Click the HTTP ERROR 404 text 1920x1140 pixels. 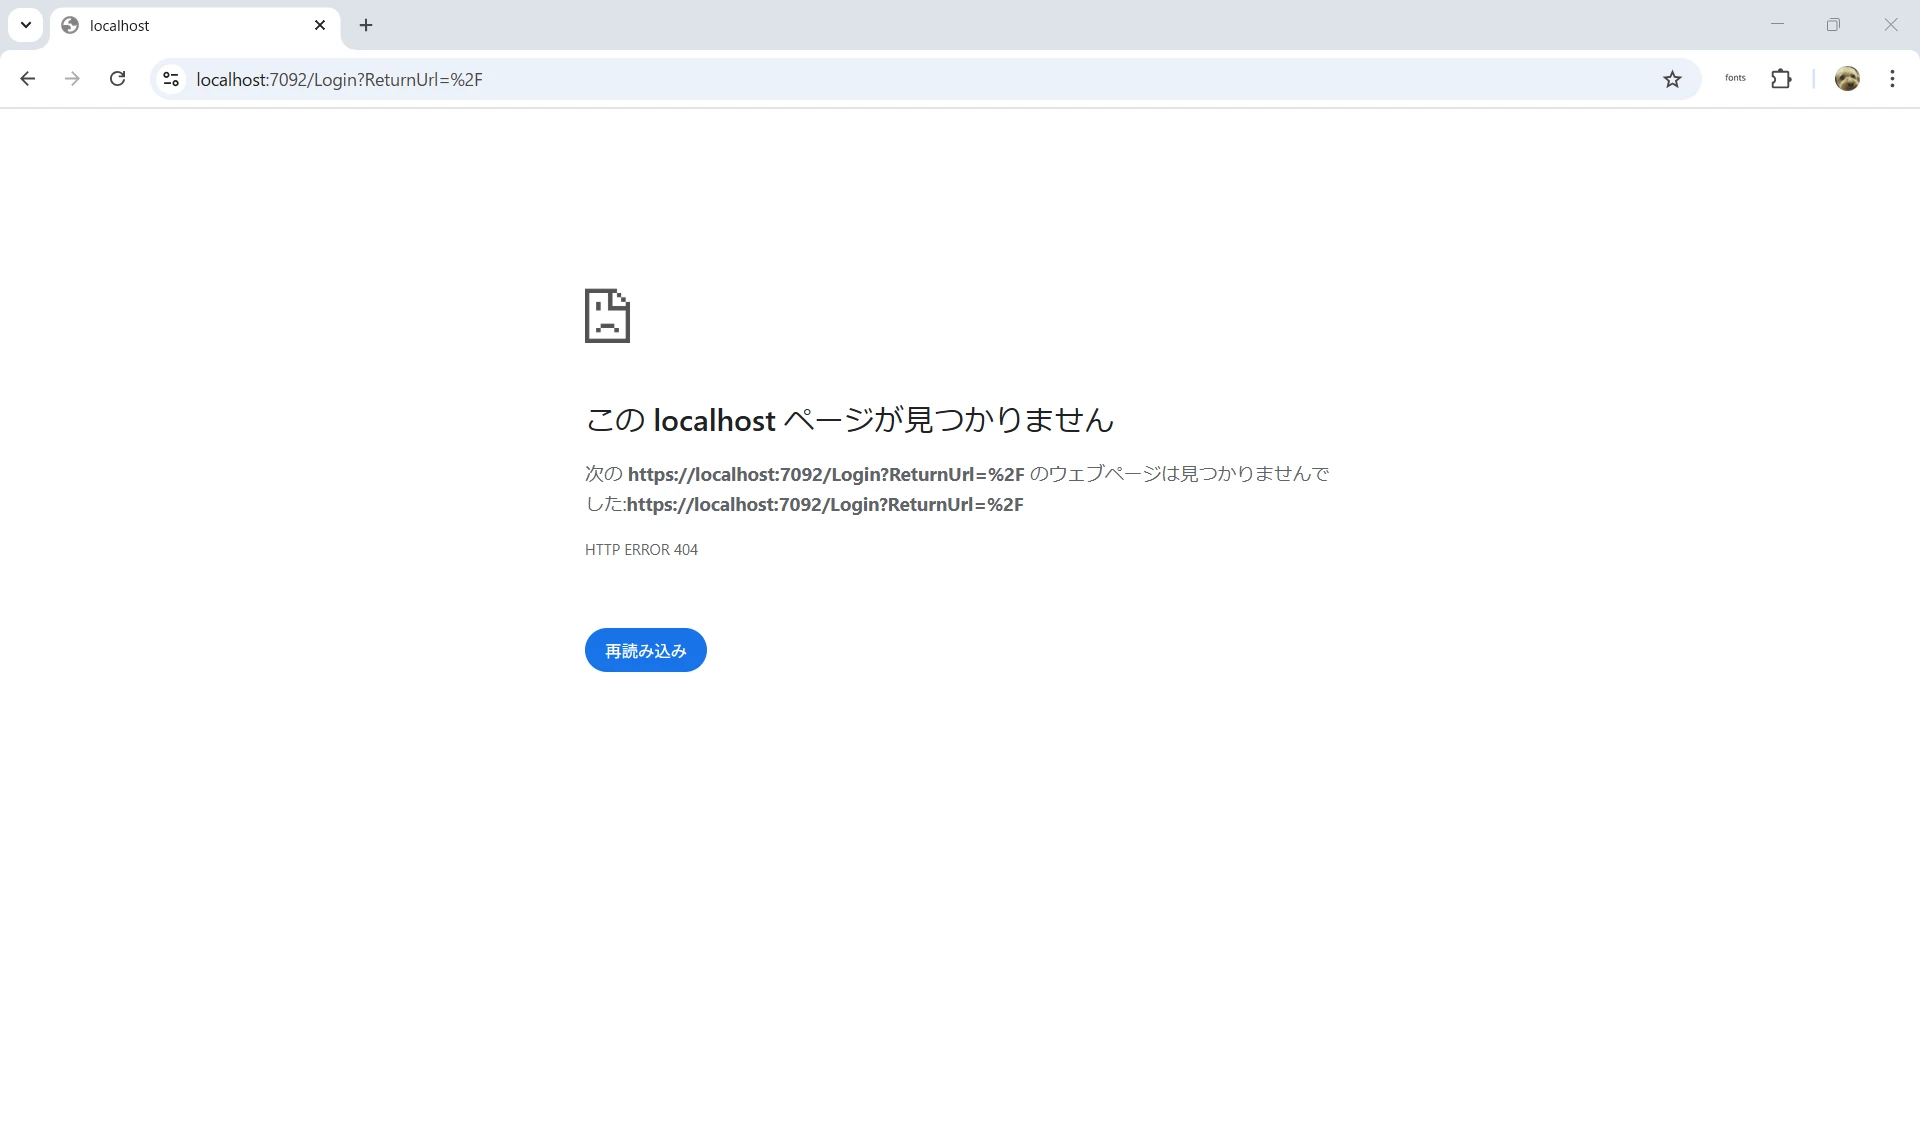[641, 550]
